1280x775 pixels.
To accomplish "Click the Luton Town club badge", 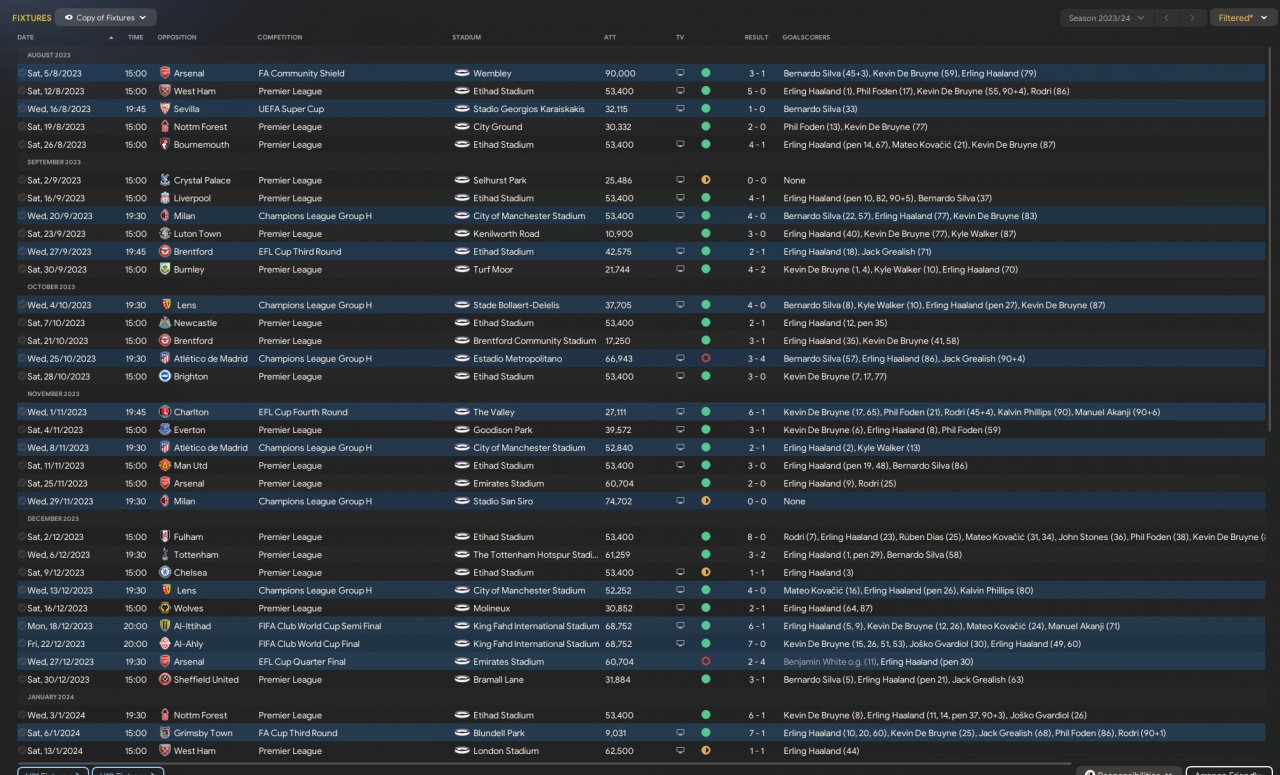I will 165,234.
